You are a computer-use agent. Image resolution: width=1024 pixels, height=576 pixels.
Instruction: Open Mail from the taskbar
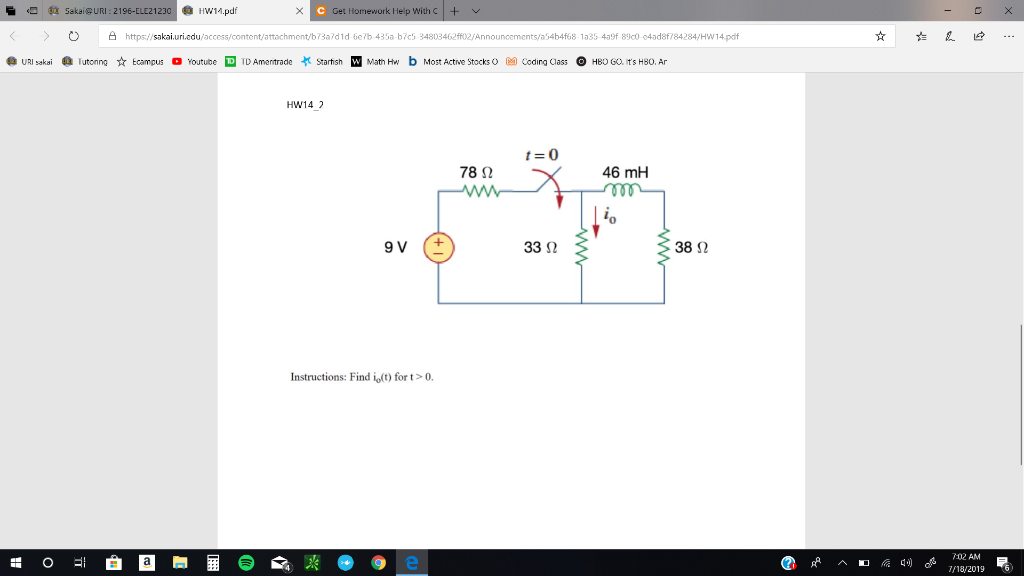coord(278,561)
